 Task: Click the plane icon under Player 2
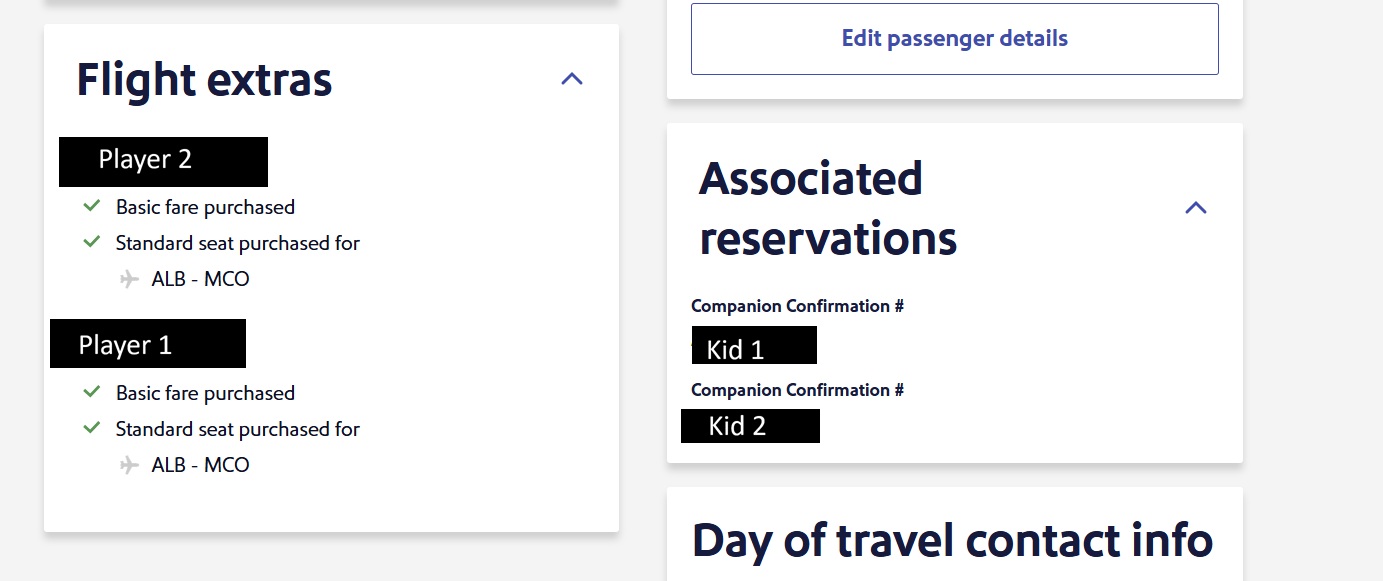click(129, 279)
